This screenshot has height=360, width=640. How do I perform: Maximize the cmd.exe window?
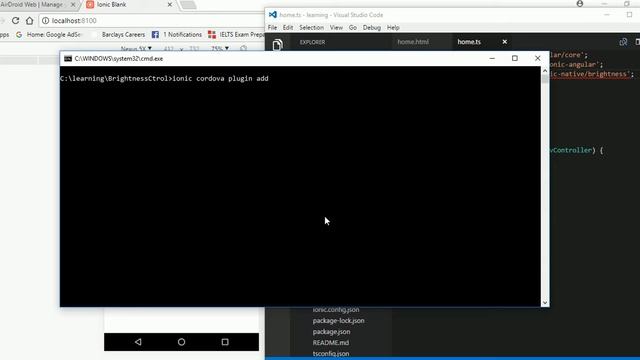[515, 58]
